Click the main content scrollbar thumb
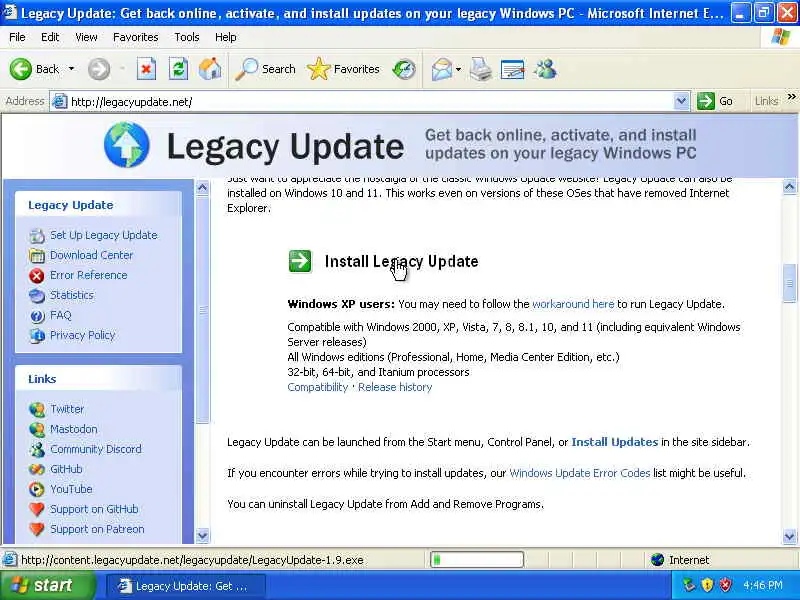 [789, 283]
